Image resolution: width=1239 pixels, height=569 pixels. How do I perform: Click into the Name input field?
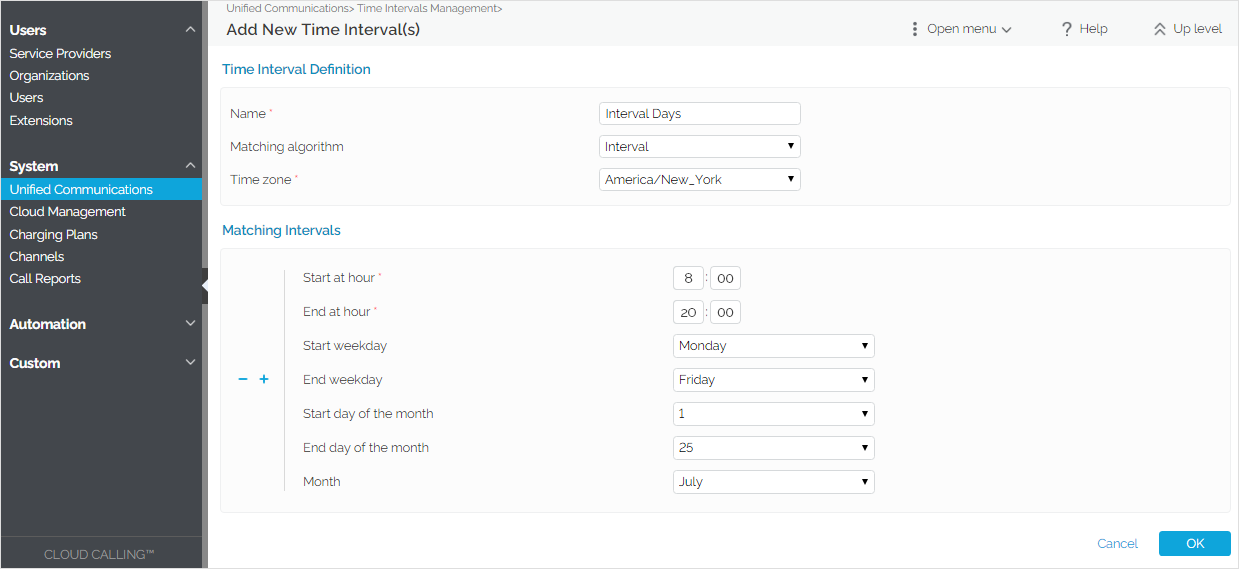[x=700, y=114]
